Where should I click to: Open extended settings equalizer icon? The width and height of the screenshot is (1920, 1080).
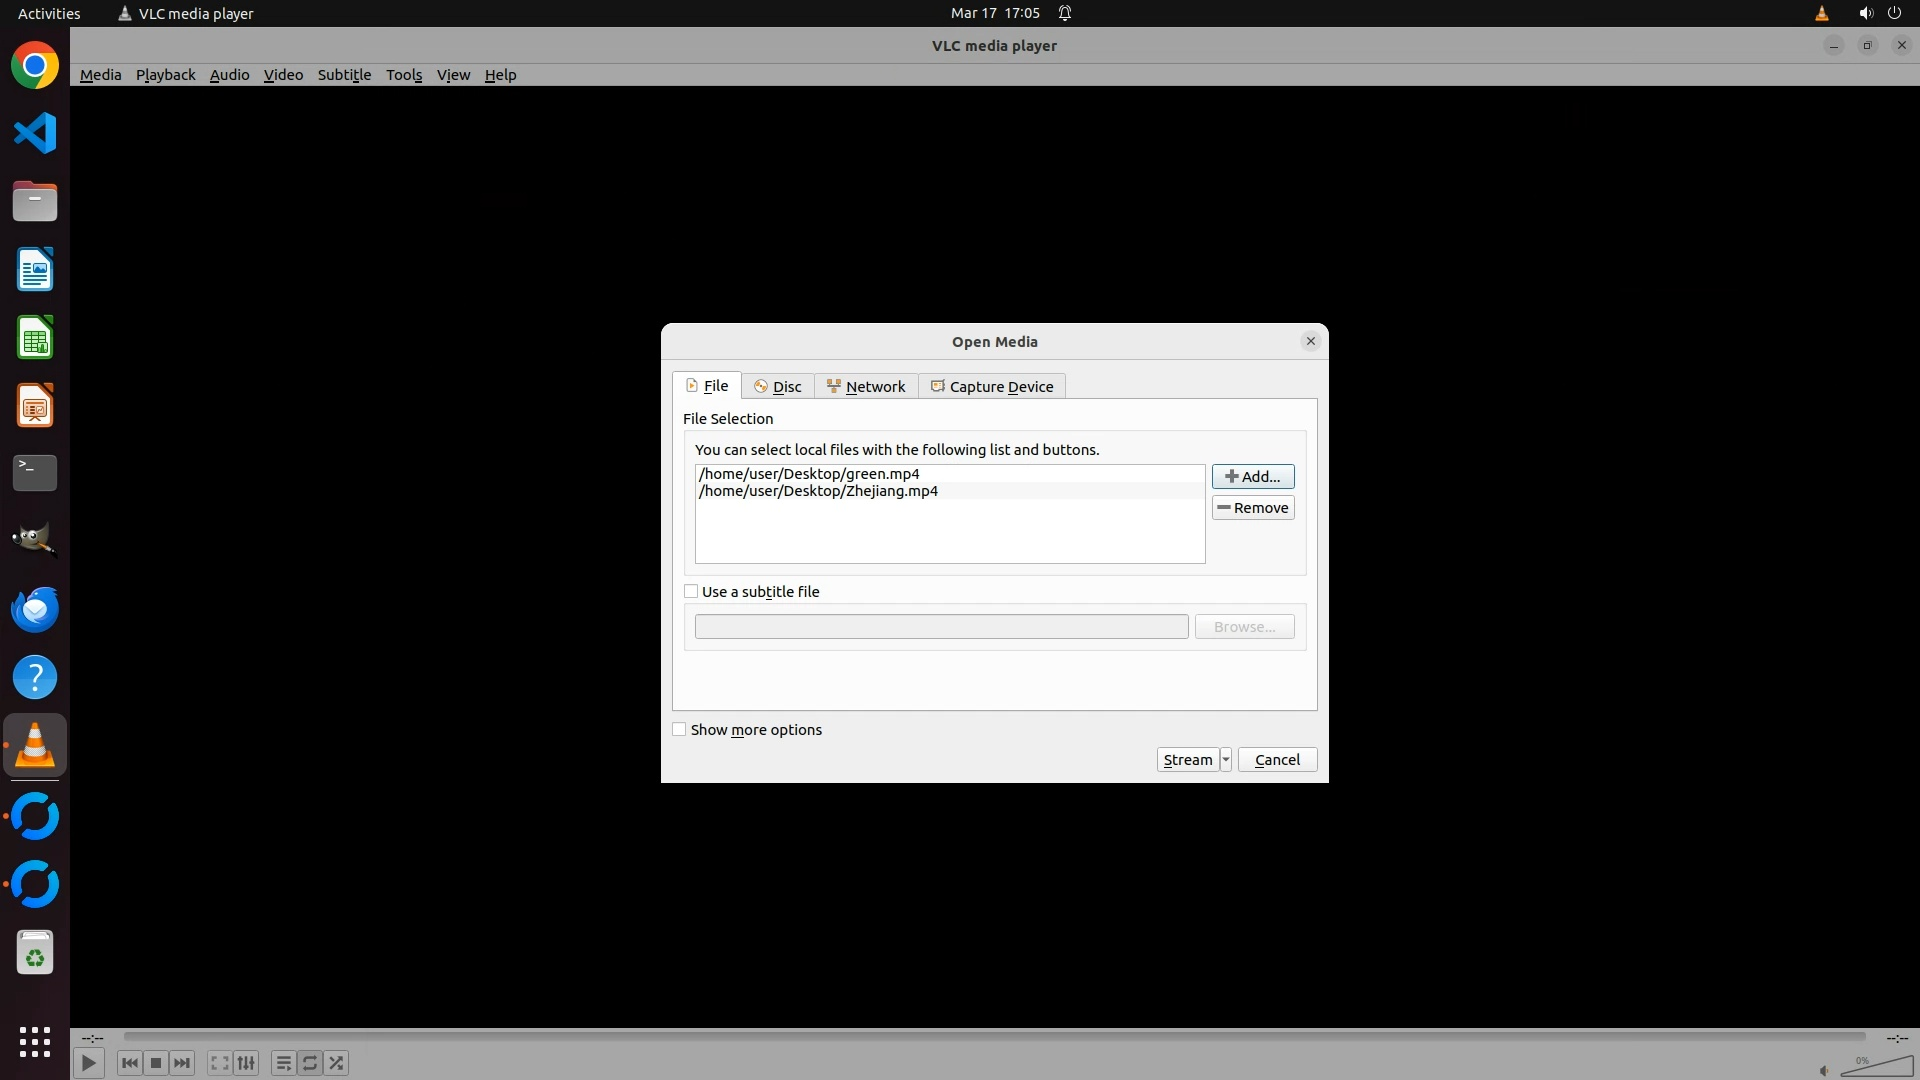tap(246, 1063)
